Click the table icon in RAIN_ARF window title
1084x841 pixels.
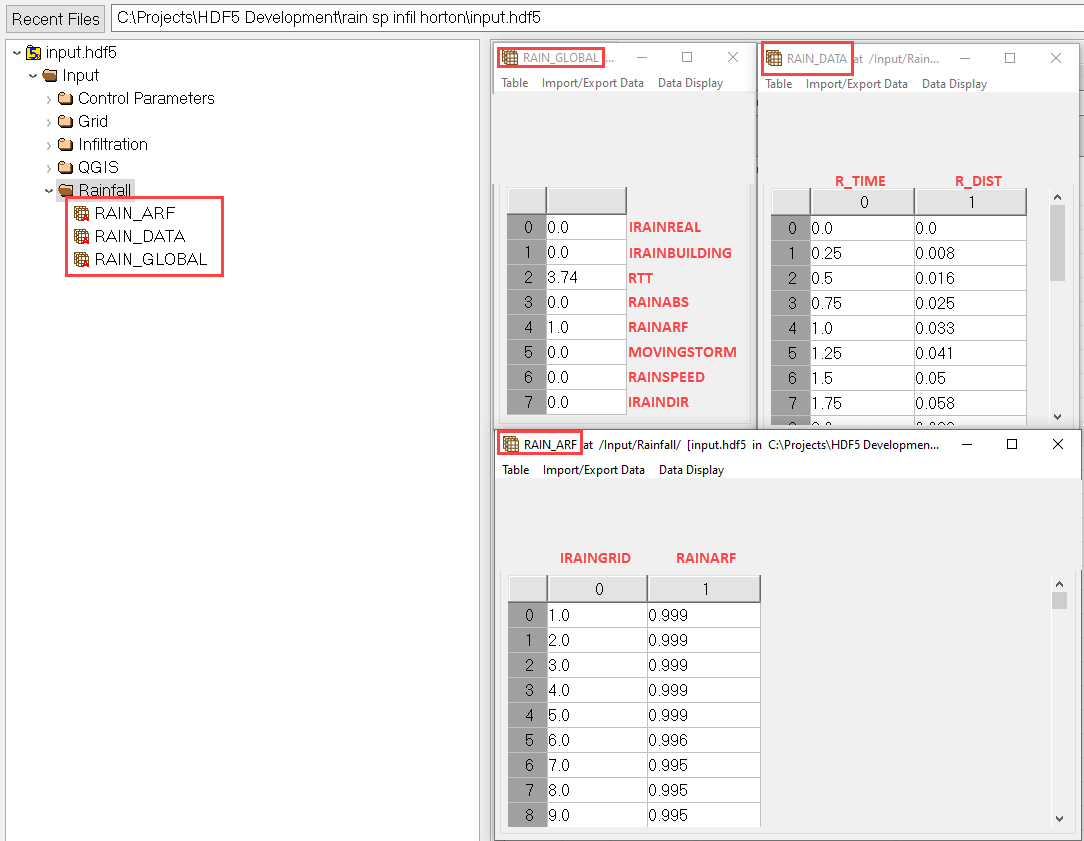point(511,444)
